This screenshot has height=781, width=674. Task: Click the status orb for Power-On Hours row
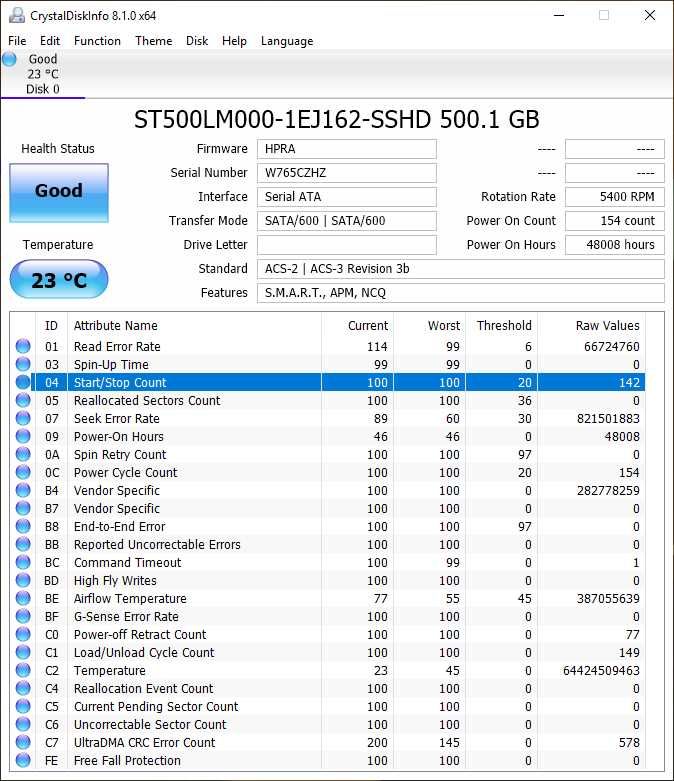(23, 436)
